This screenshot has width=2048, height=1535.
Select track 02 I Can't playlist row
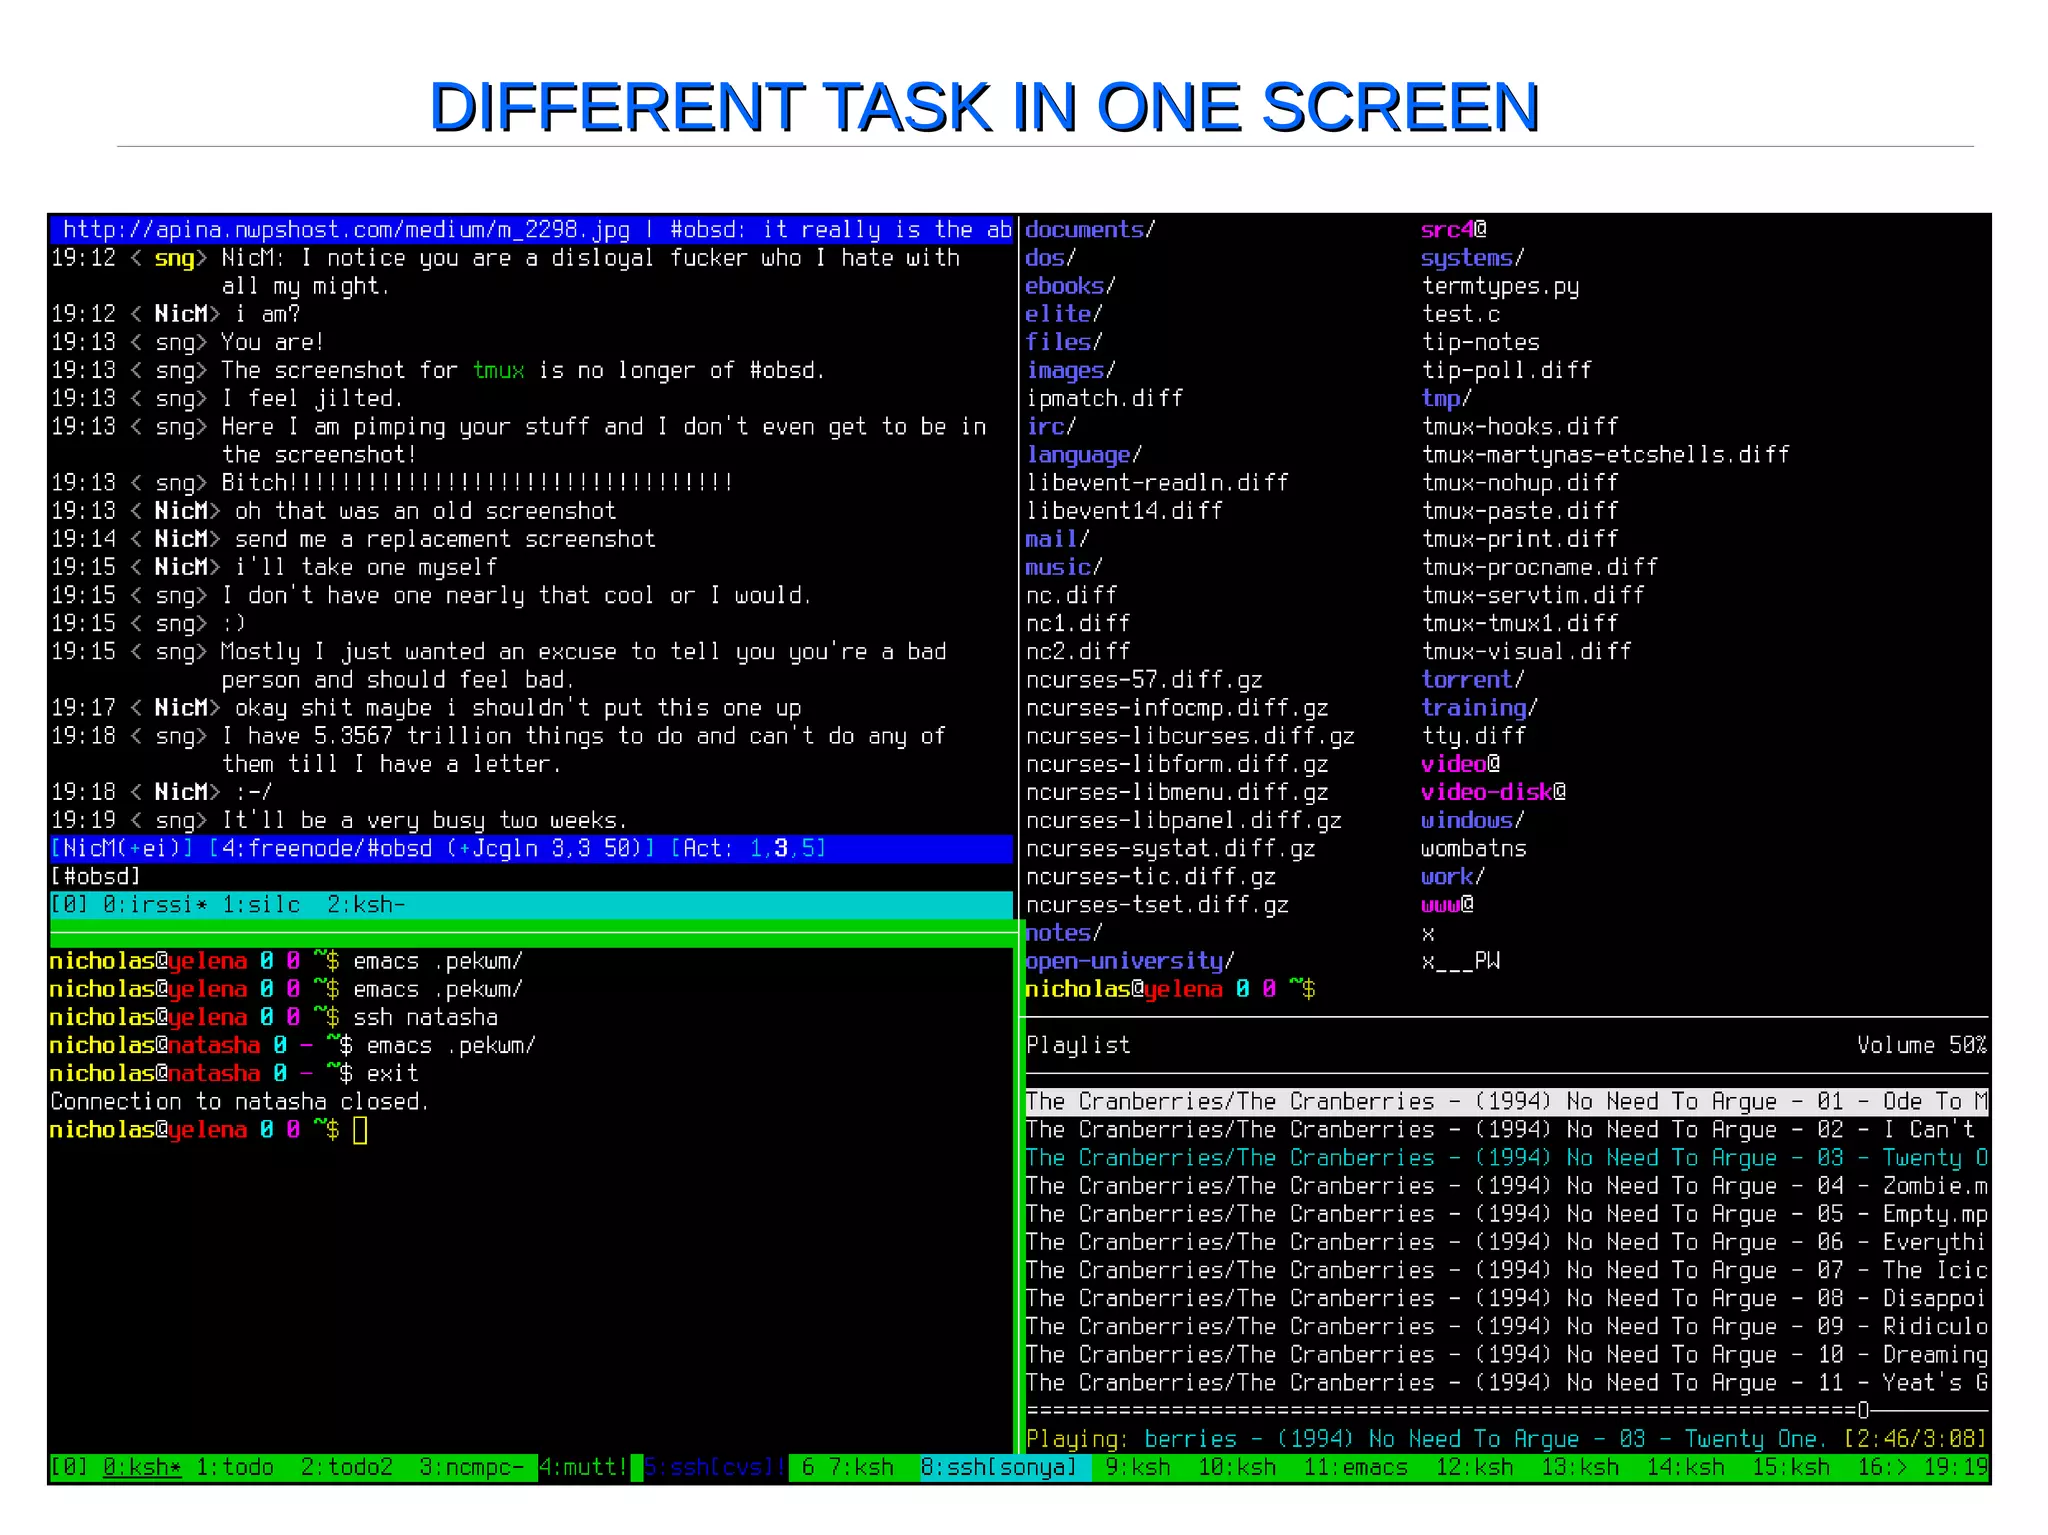[x=1507, y=1130]
